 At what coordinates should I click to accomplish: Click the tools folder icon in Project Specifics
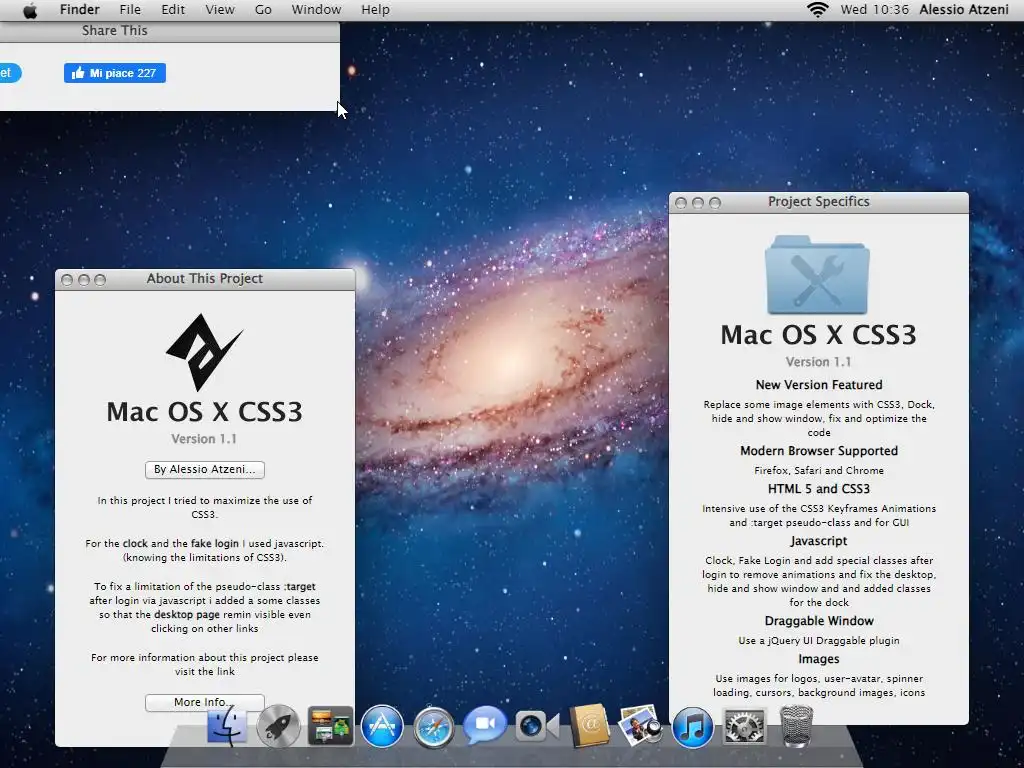pyautogui.click(x=817, y=275)
